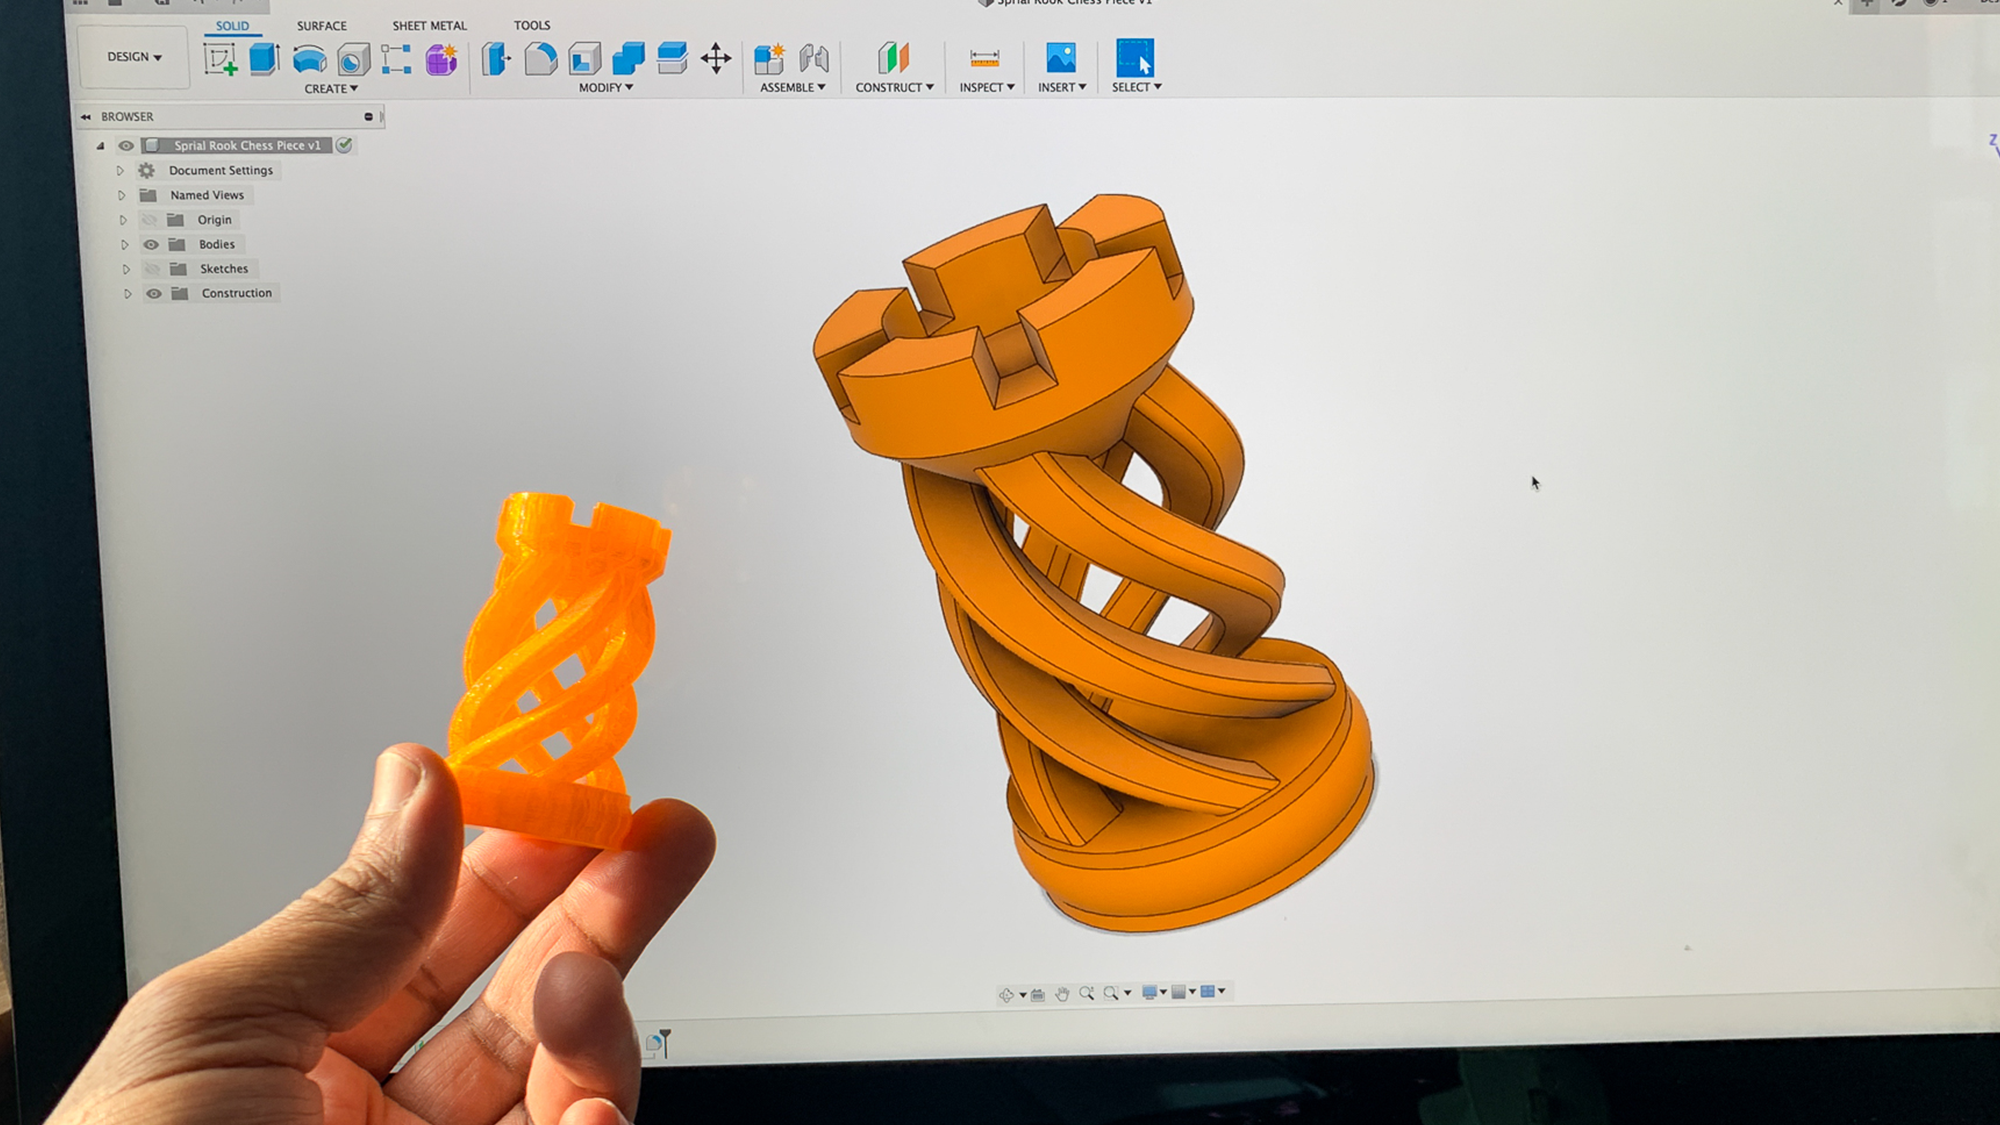Viewport: 2000px width, 1125px height.
Task: Open the Construct menu
Action: 894,88
